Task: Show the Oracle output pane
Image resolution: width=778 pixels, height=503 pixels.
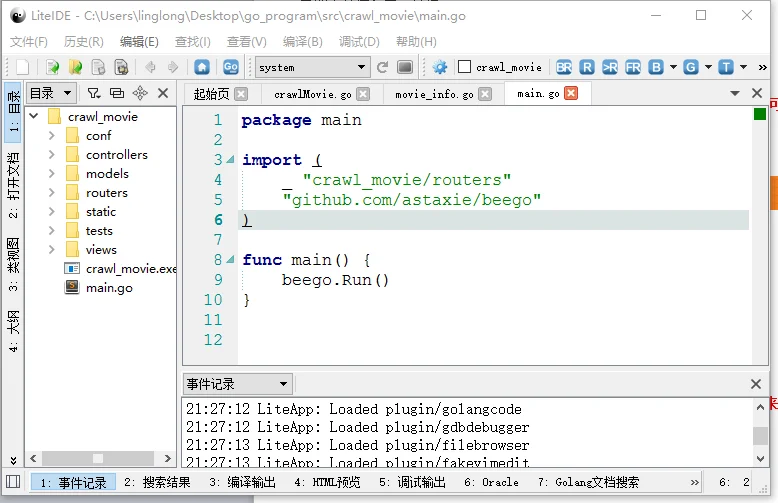Action: [492, 482]
